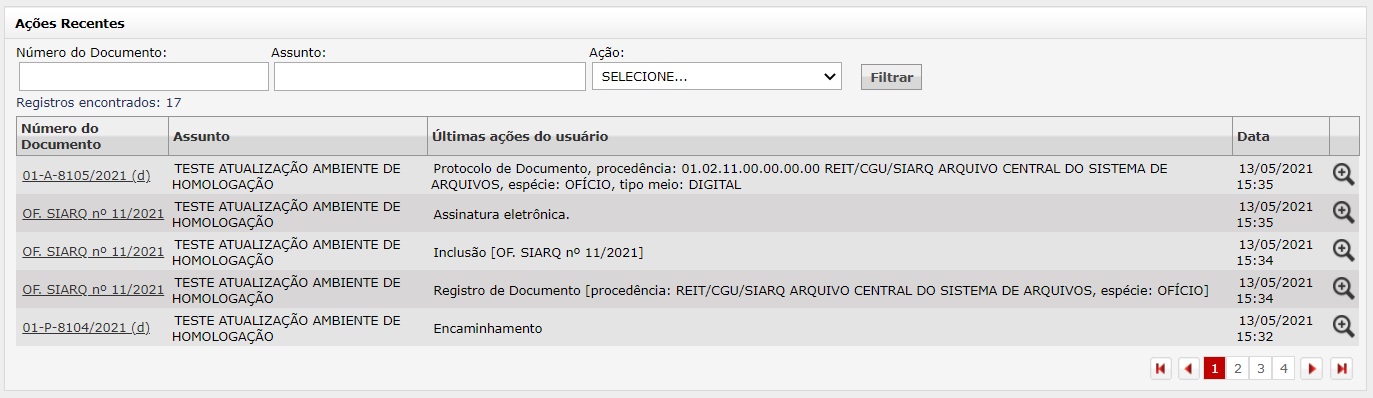Click the Registros encontrados: 17 text

coord(99,102)
